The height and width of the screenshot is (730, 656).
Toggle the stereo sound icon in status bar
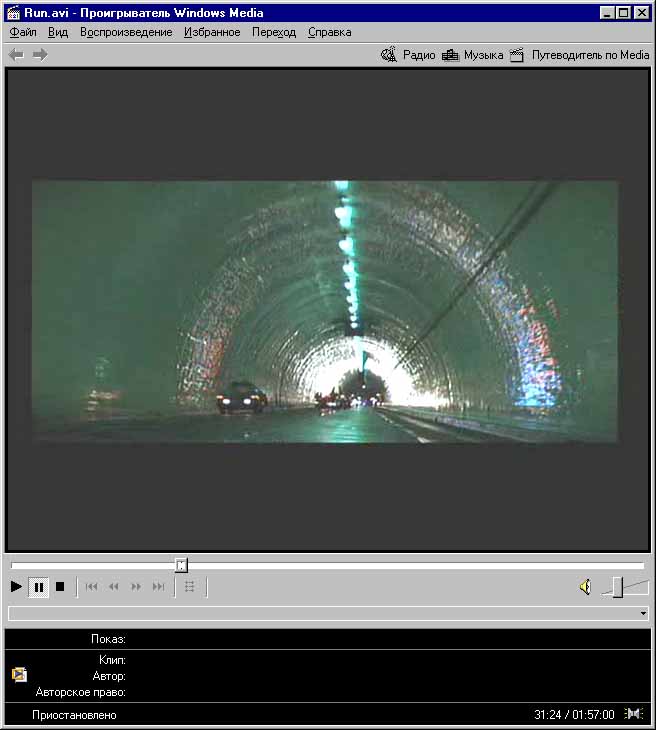pyautogui.click(x=633, y=714)
